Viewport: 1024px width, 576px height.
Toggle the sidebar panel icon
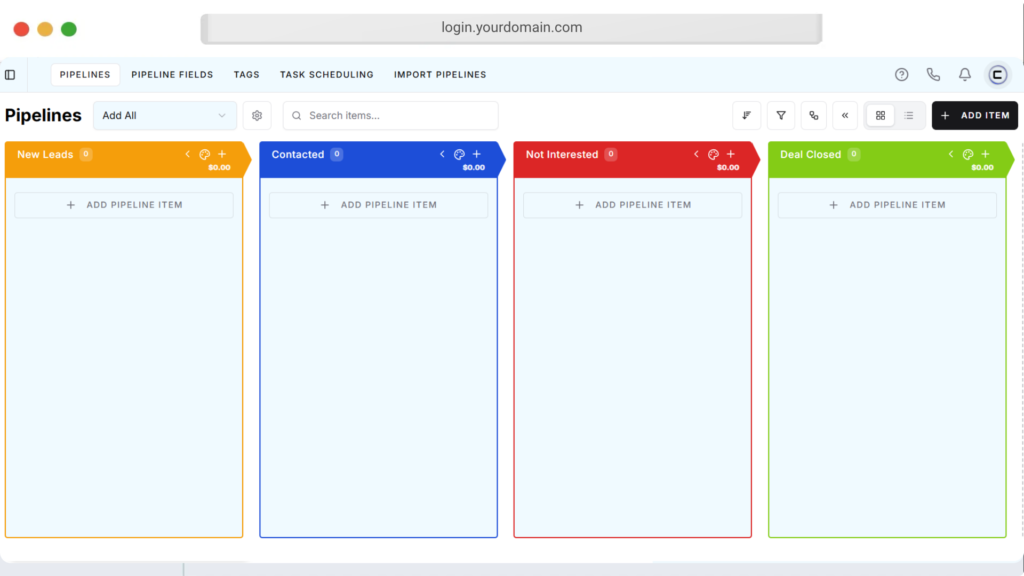(x=10, y=75)
